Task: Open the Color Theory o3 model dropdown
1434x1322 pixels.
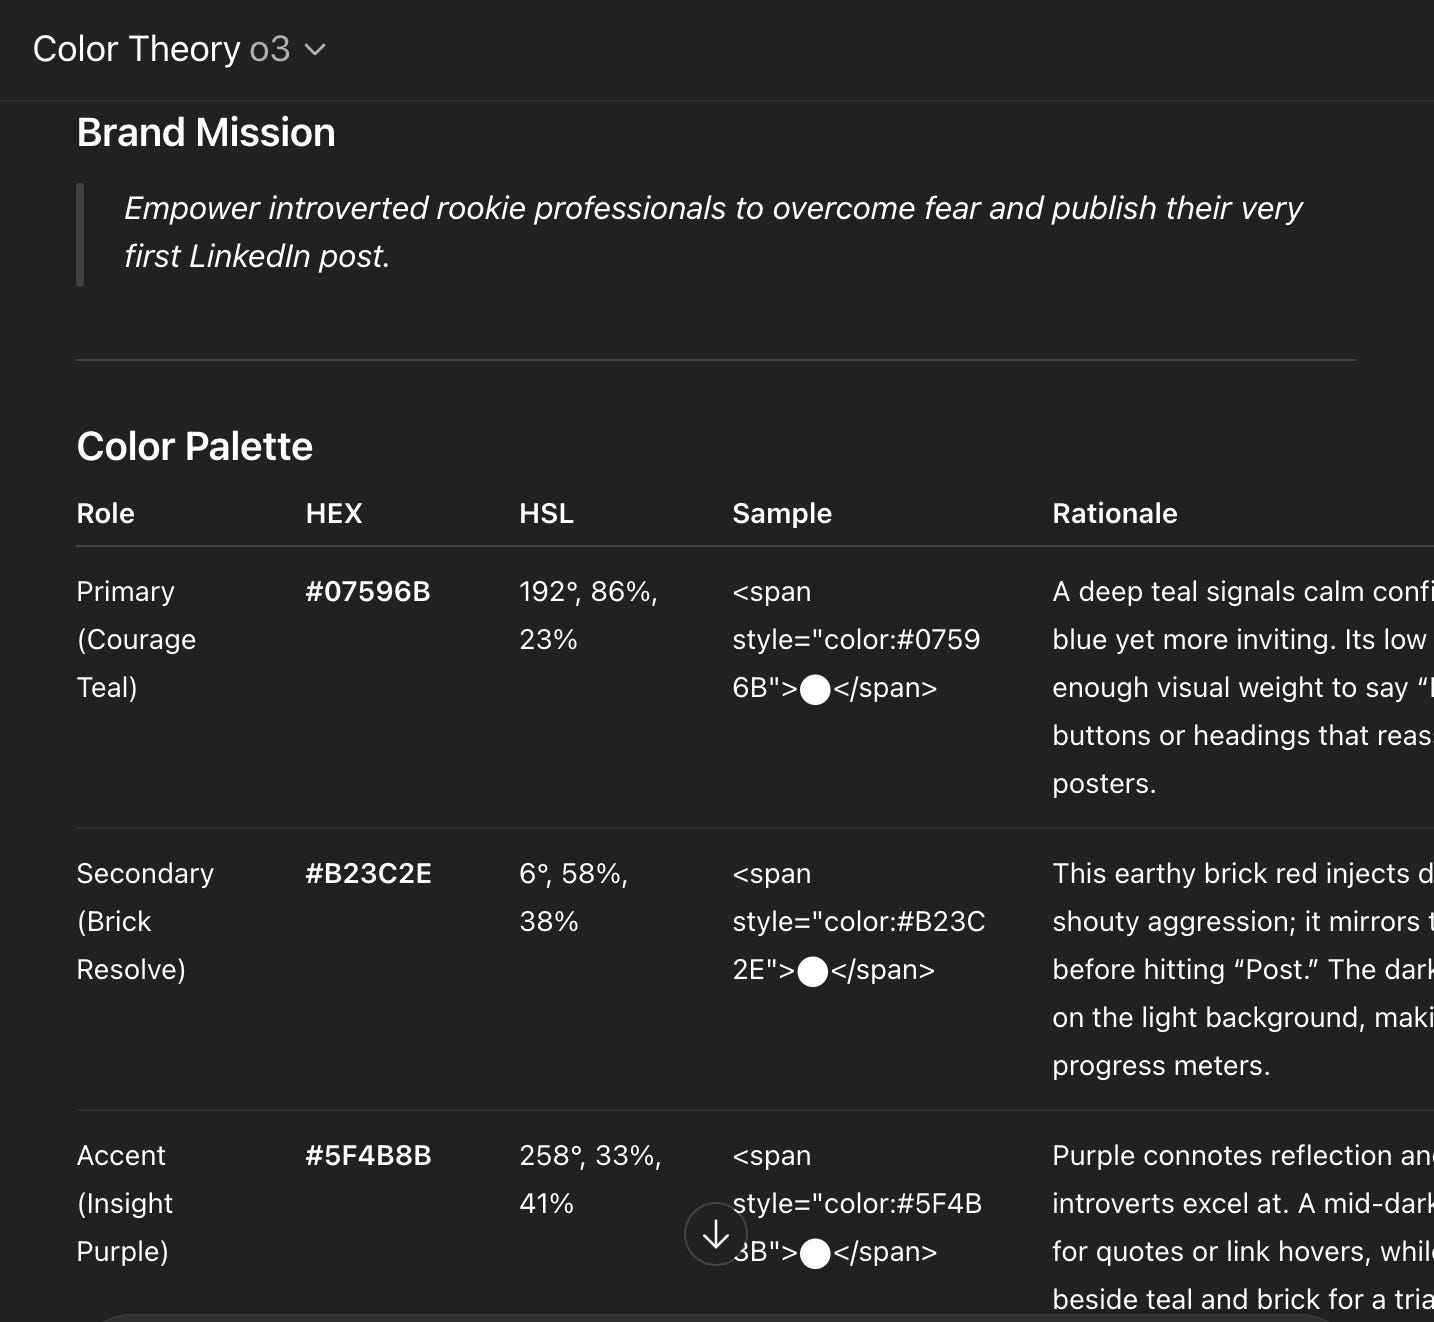Action: click(180, 49)
